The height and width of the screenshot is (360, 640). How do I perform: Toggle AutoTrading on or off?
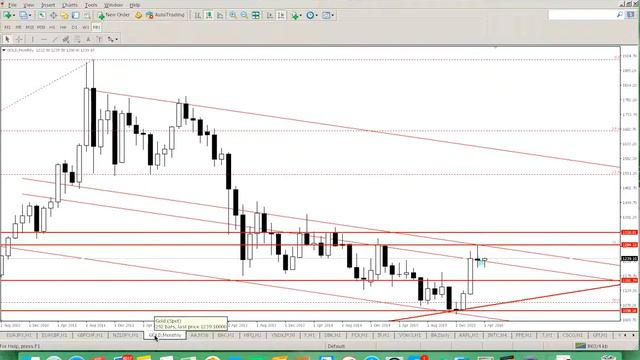(x=165, y=15)
